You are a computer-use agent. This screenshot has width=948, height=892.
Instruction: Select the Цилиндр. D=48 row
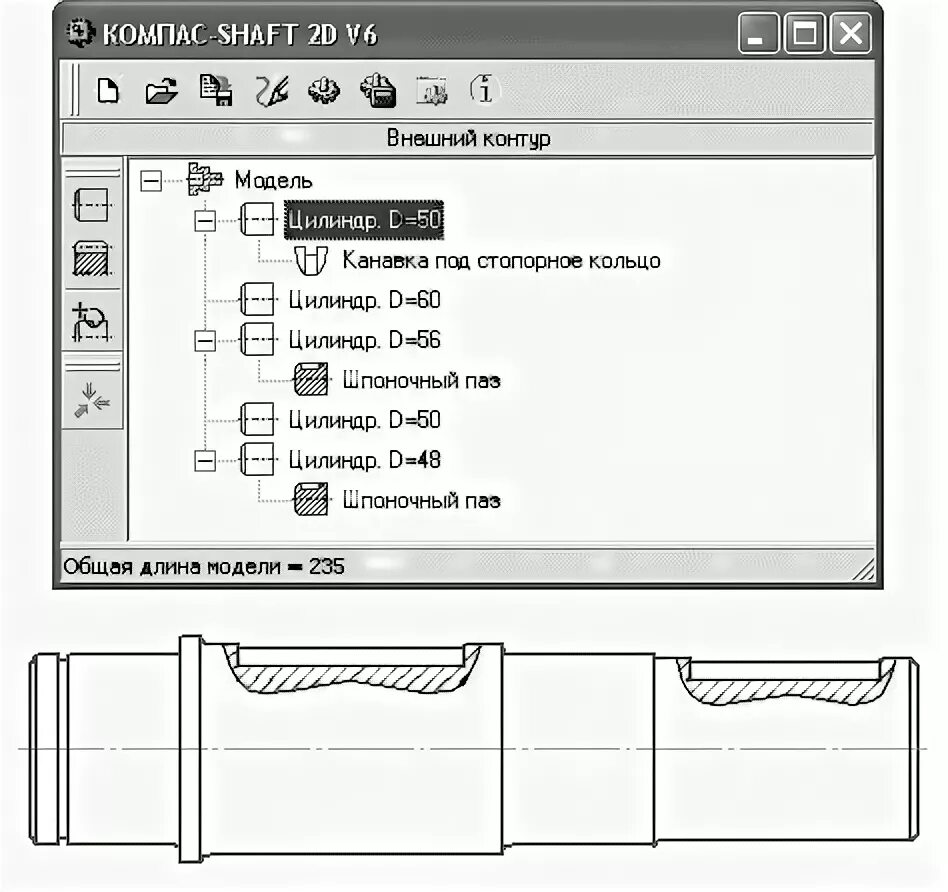point(365,460)
